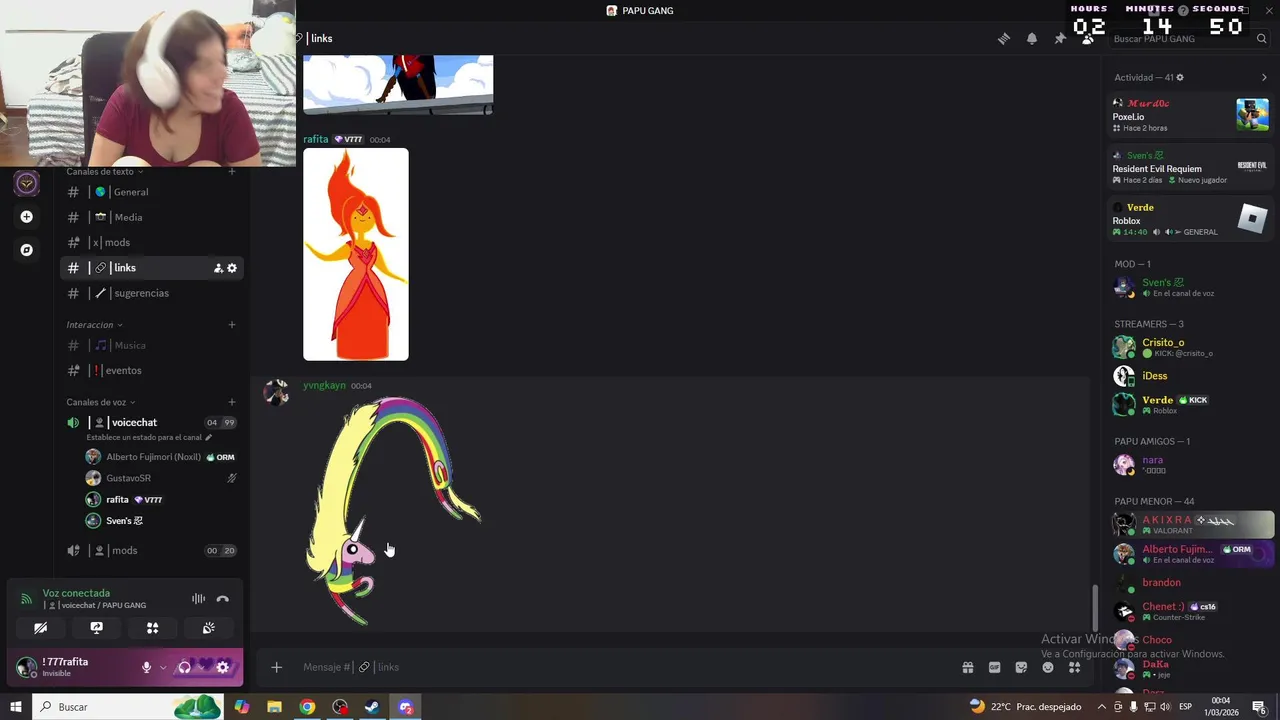Click the attach file plus button

tap(277, 667)
